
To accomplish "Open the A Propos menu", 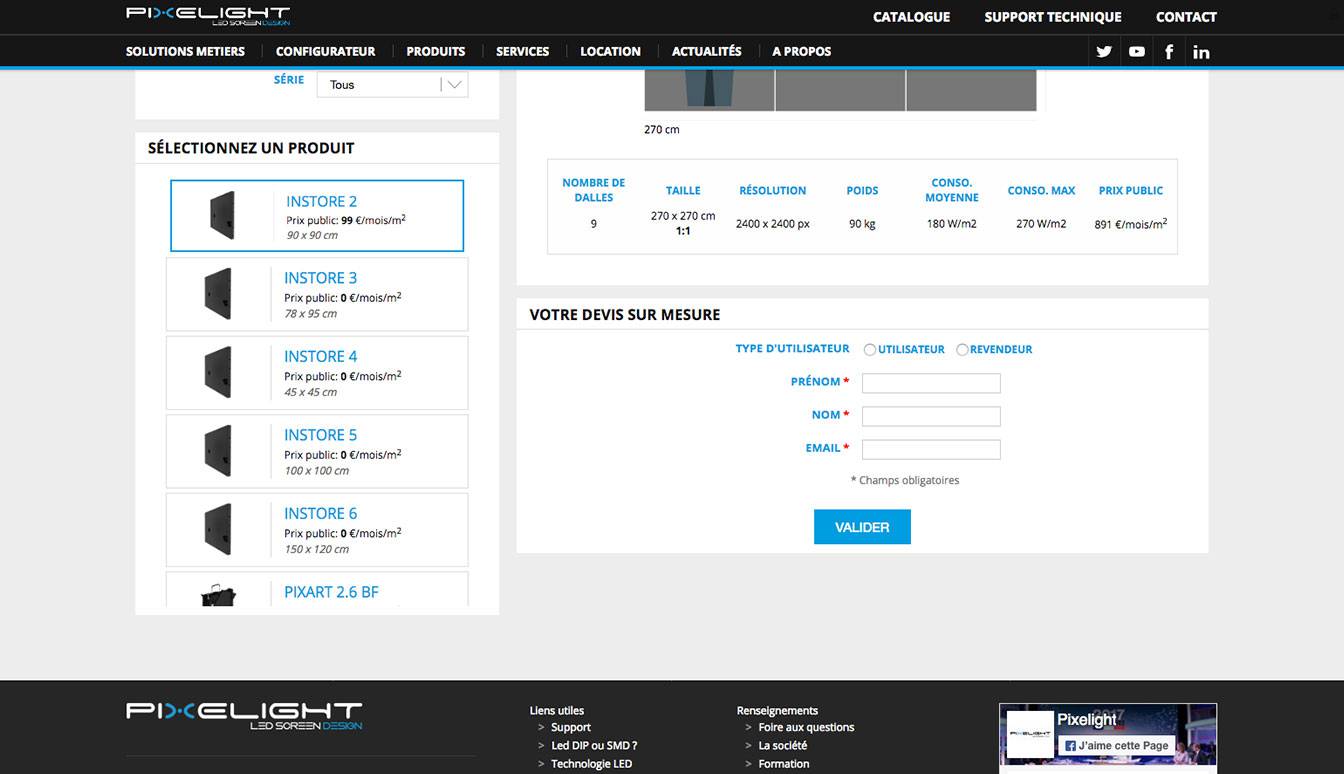I will click(801, 51).
